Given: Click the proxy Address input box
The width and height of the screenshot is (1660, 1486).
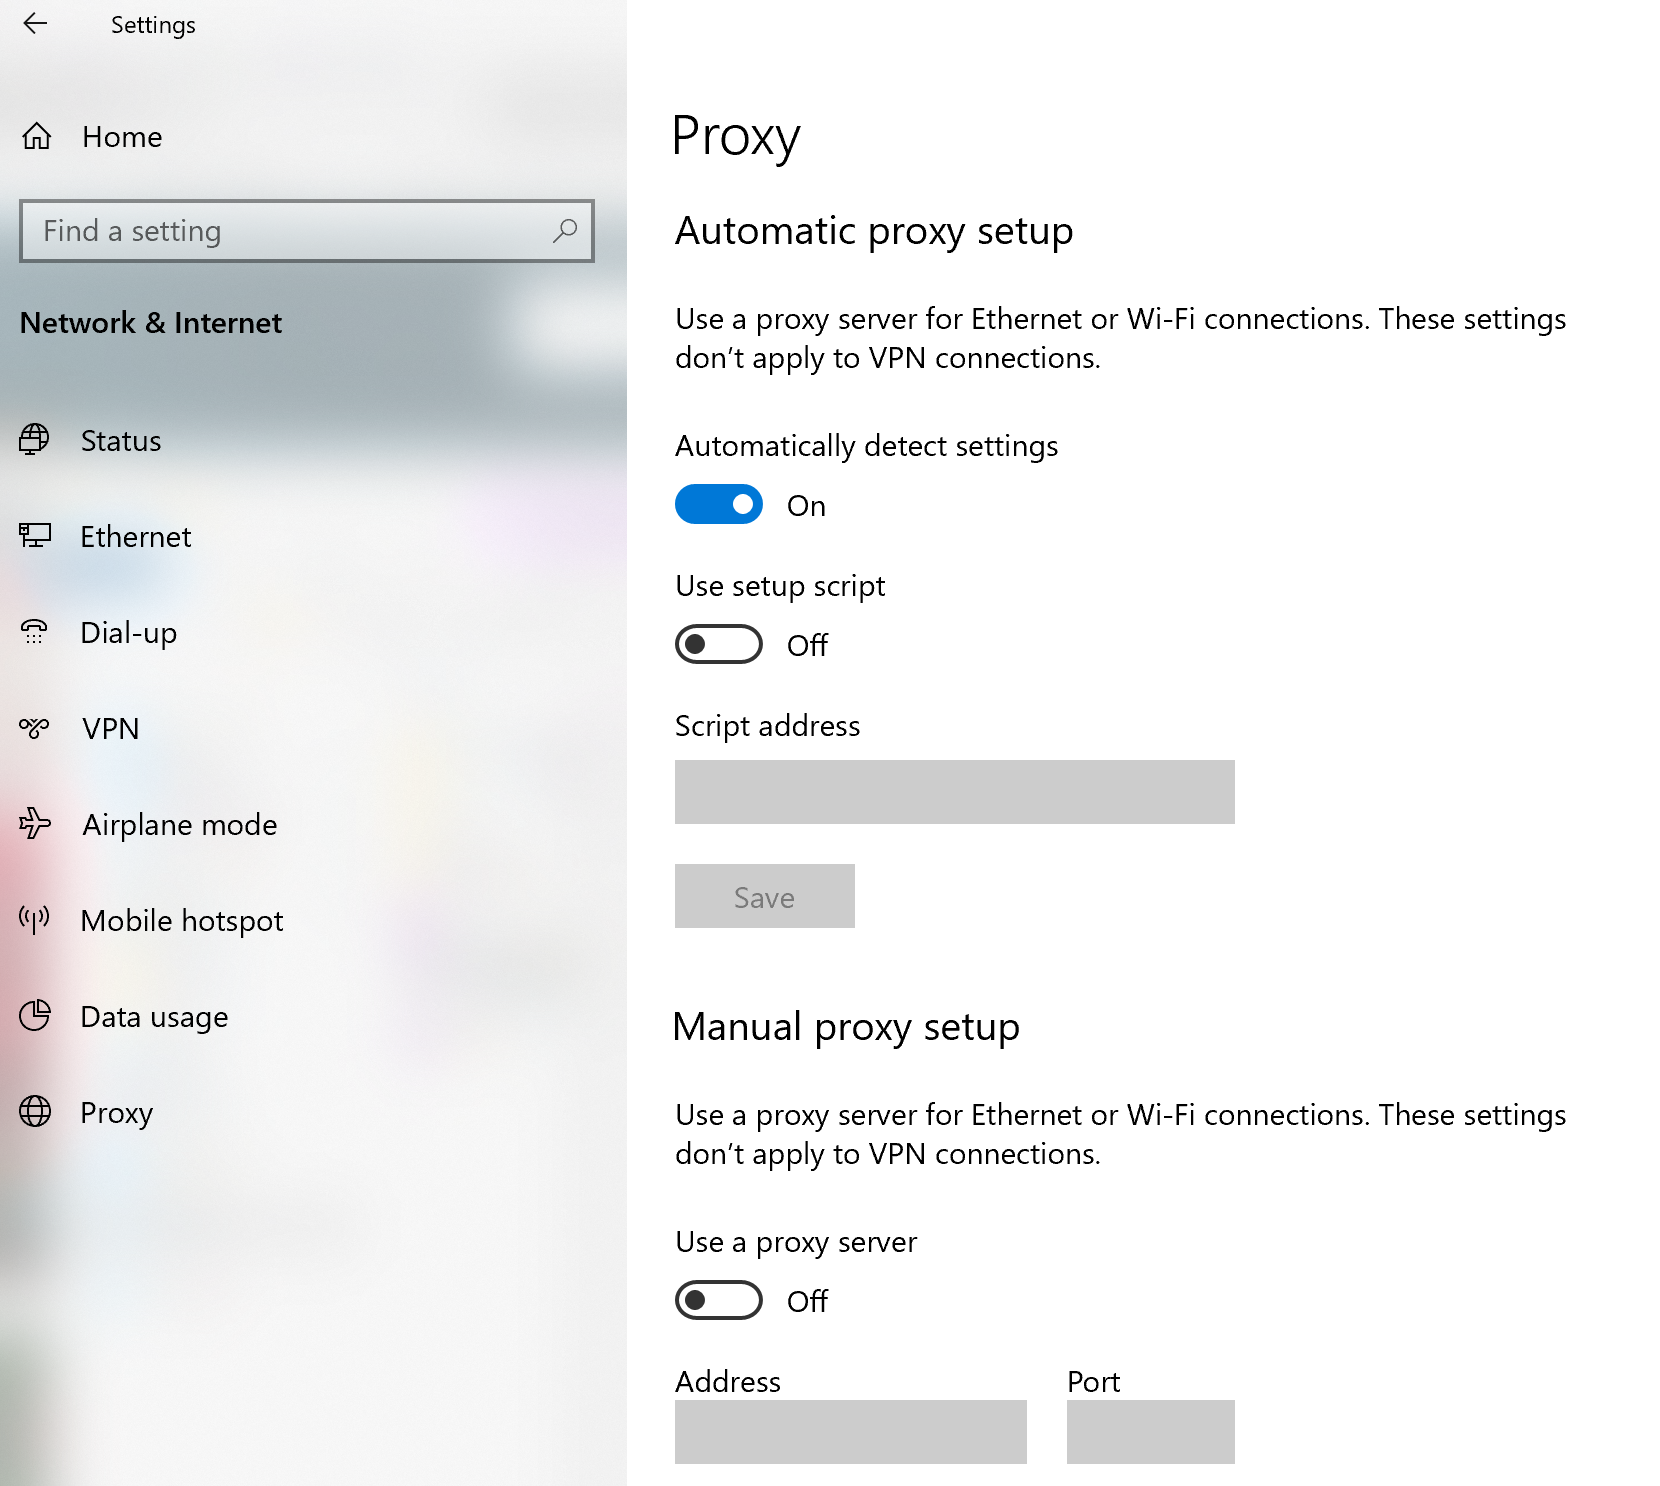Looking at the screenshot, I should 850,1431.
